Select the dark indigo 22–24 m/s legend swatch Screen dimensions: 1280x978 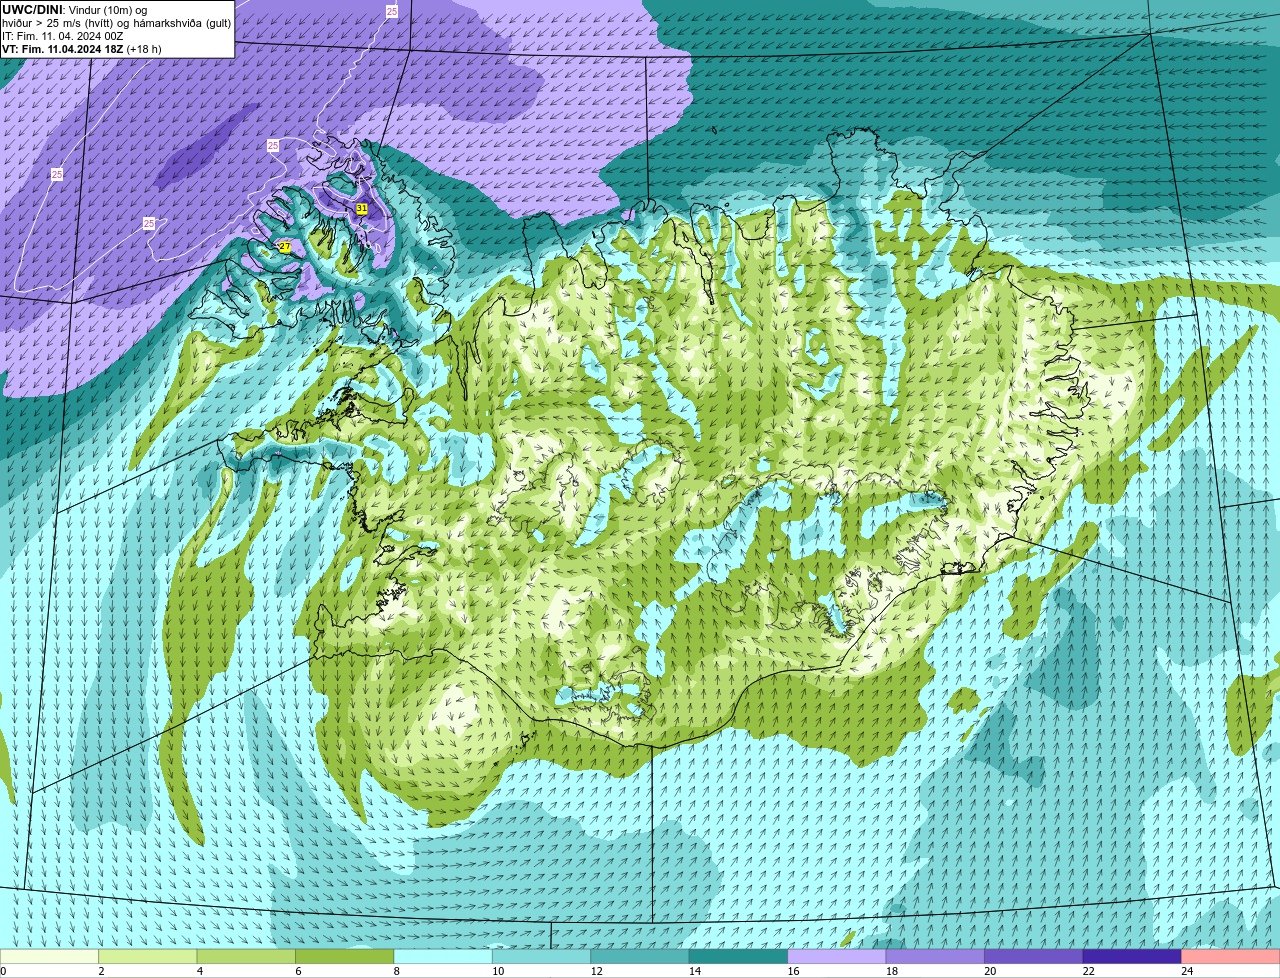1132,956
